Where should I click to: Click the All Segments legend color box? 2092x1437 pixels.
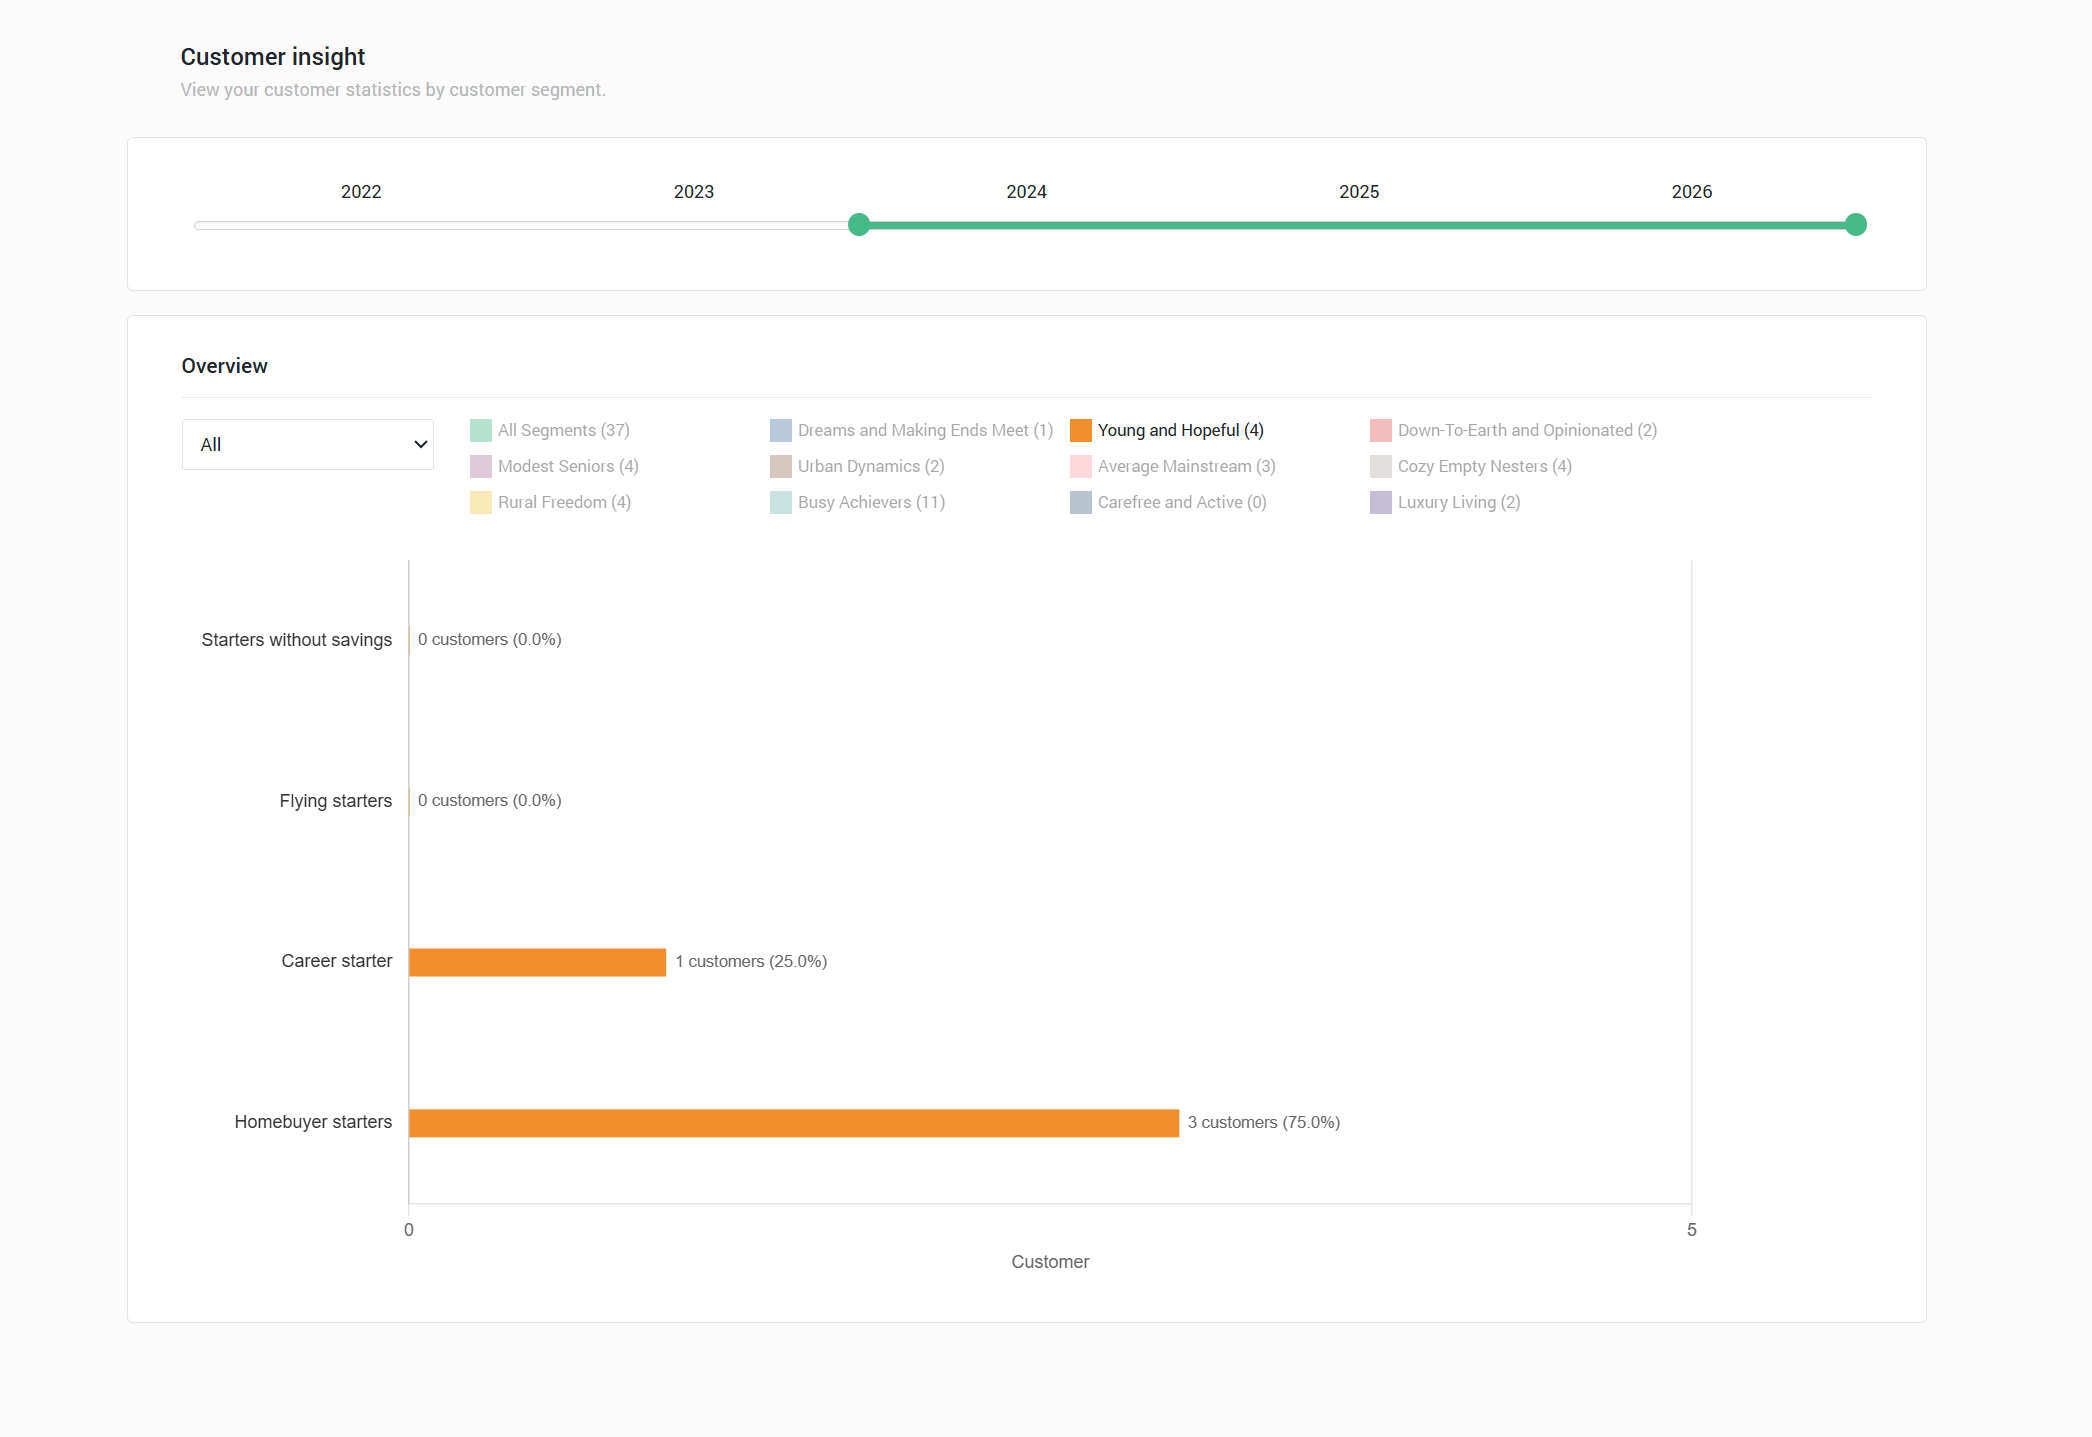(481, 430)
